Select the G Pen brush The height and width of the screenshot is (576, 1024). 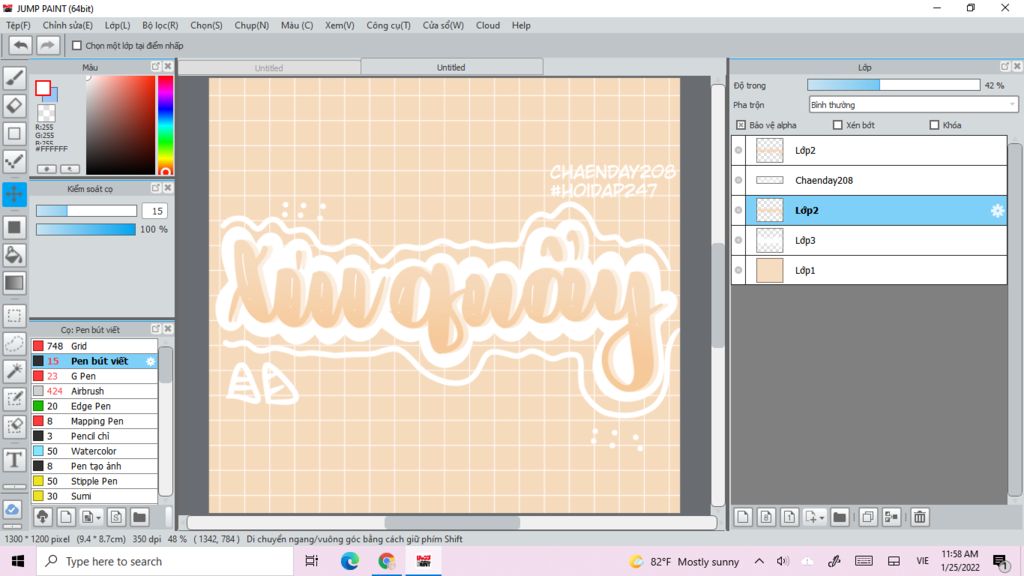pyautogui.click(x=94, y=376)
